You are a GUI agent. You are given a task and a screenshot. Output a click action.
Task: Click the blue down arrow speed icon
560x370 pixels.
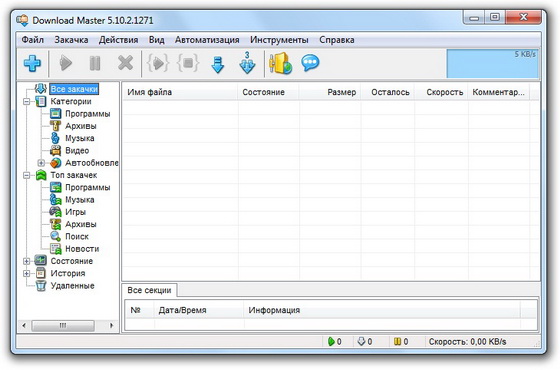[x=218, y=64]
